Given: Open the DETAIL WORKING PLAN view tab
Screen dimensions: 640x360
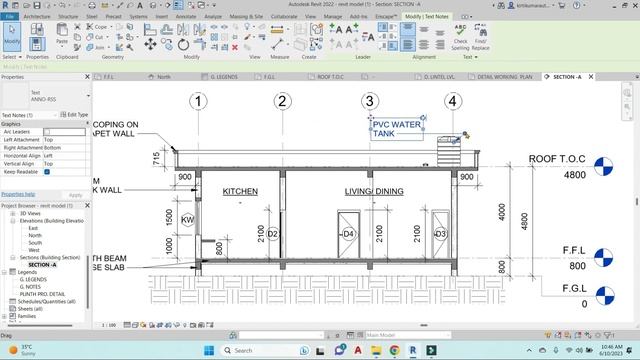Looking at the screenshot, I should coord(504,77).
